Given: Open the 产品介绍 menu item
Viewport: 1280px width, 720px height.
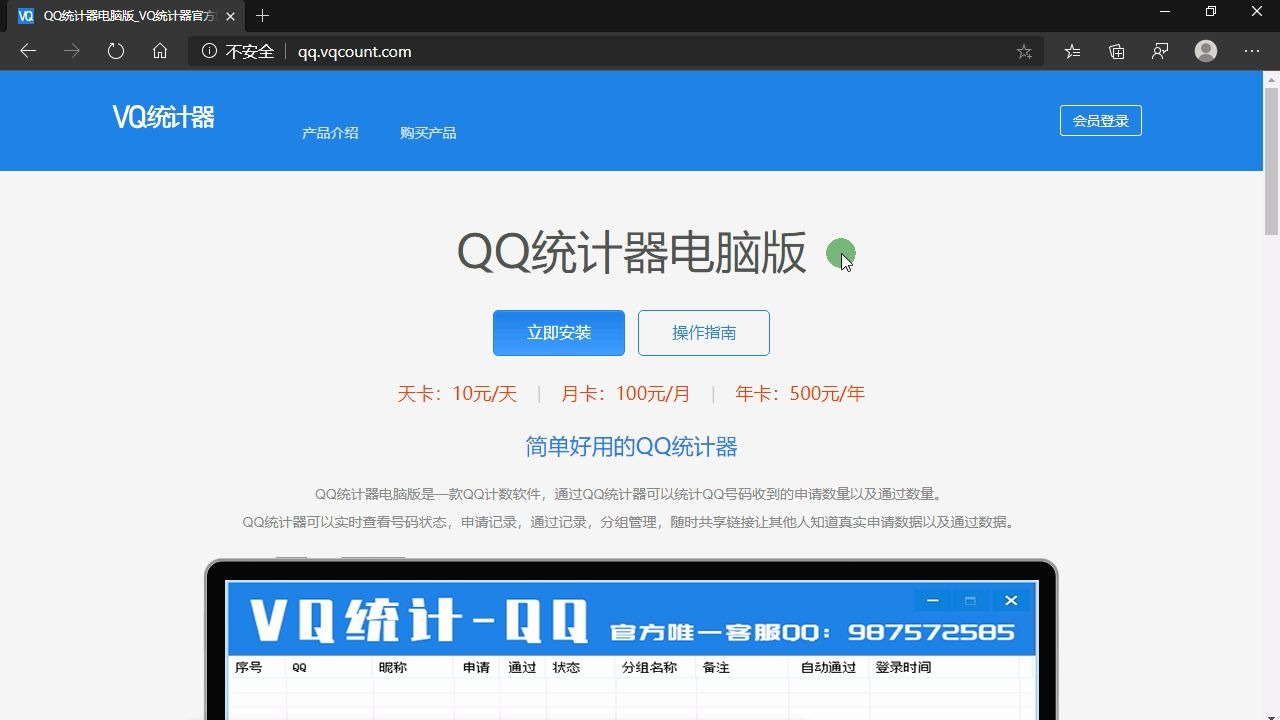Looking at the screenshot, I should [x=330, y=133].
